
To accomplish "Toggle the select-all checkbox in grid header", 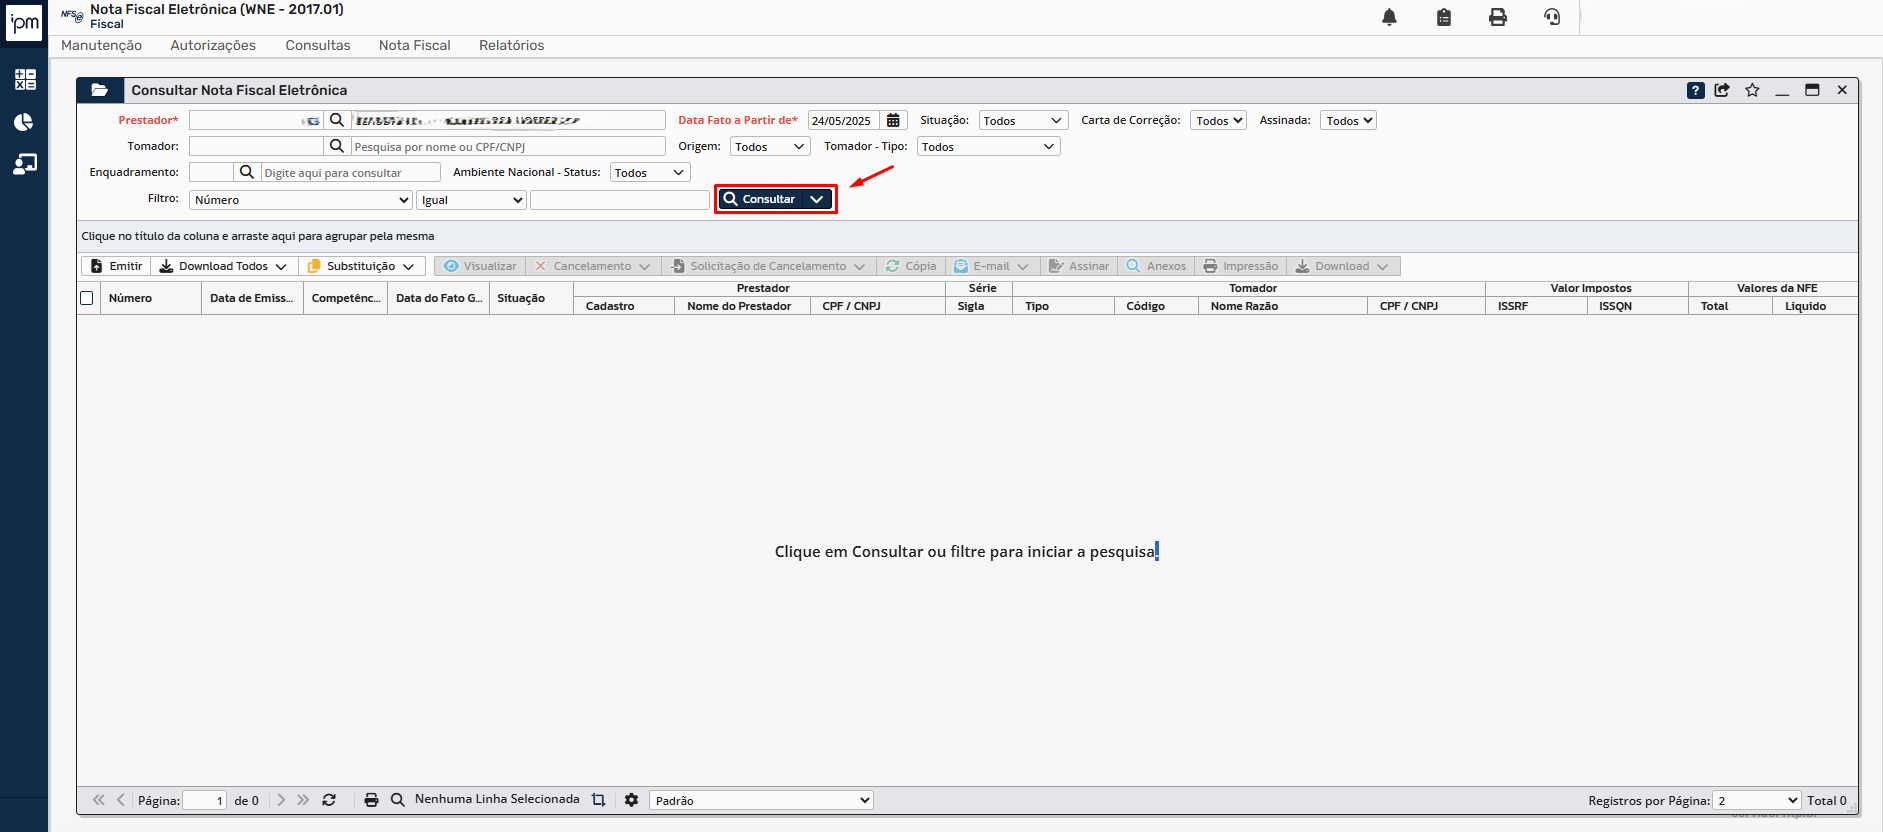I will (87, 298).
